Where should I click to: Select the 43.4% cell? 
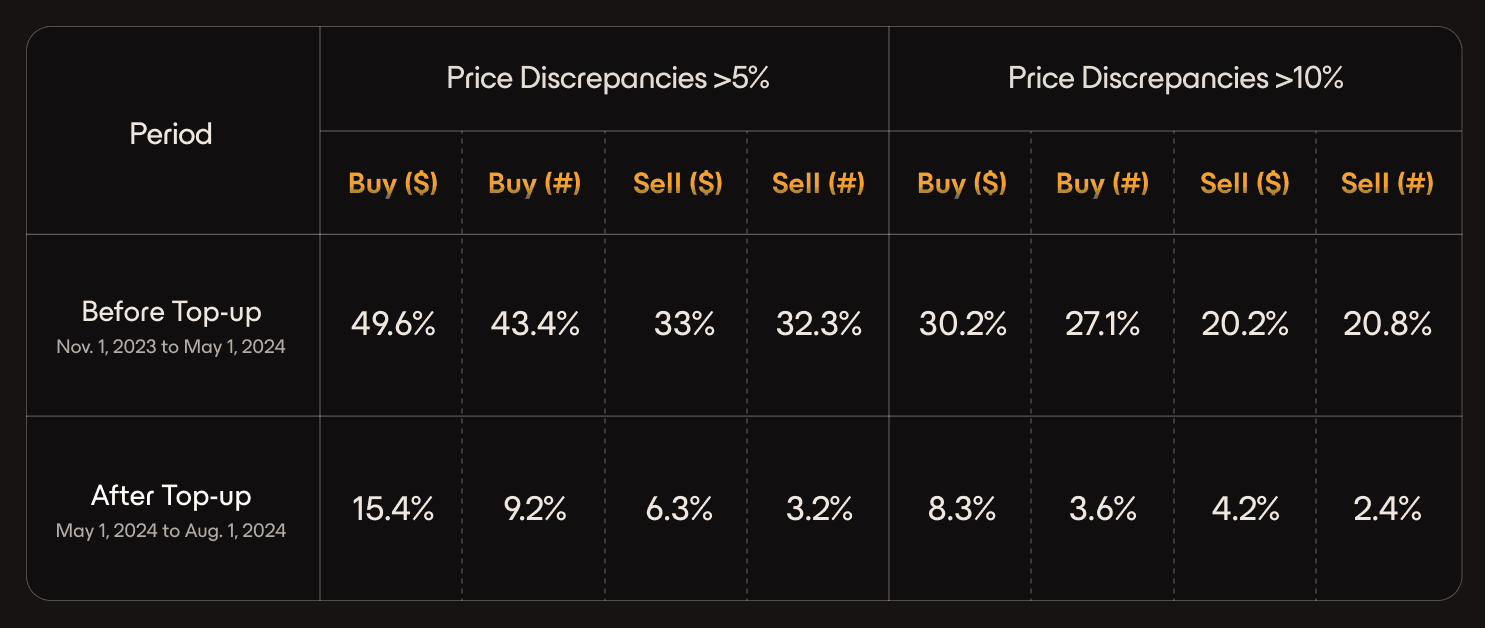pyautogui.click(x=535, y=324)
